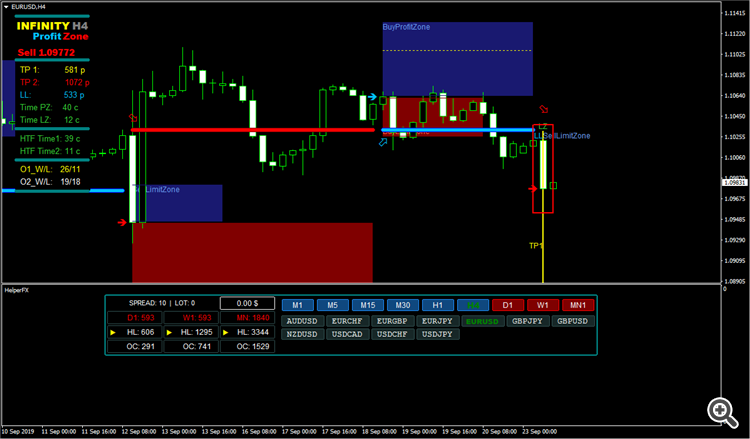The width and height of the screenshot is (750, 439).
Task: Select the M30 timeframe button
Action: click(x=403, y=305)
